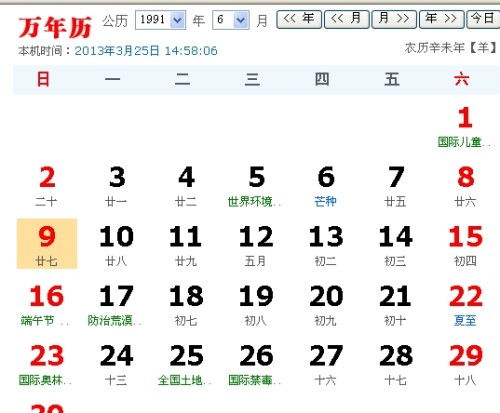Select date 7 with lunar 廿五
Image resolution: width=500 pixels, height=413 pixels.
tap(395, 186)
